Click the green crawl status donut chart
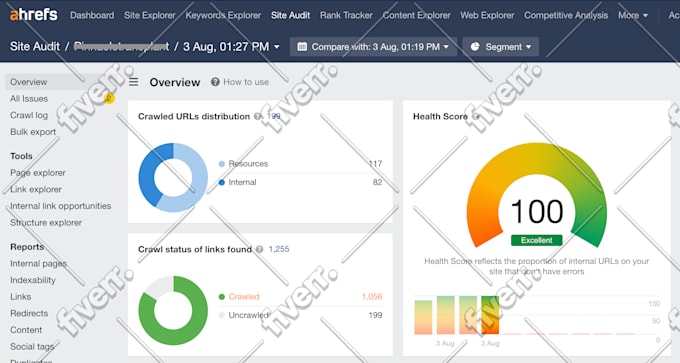The height and width of the screenshot is (363, 680). coord(173,311)
